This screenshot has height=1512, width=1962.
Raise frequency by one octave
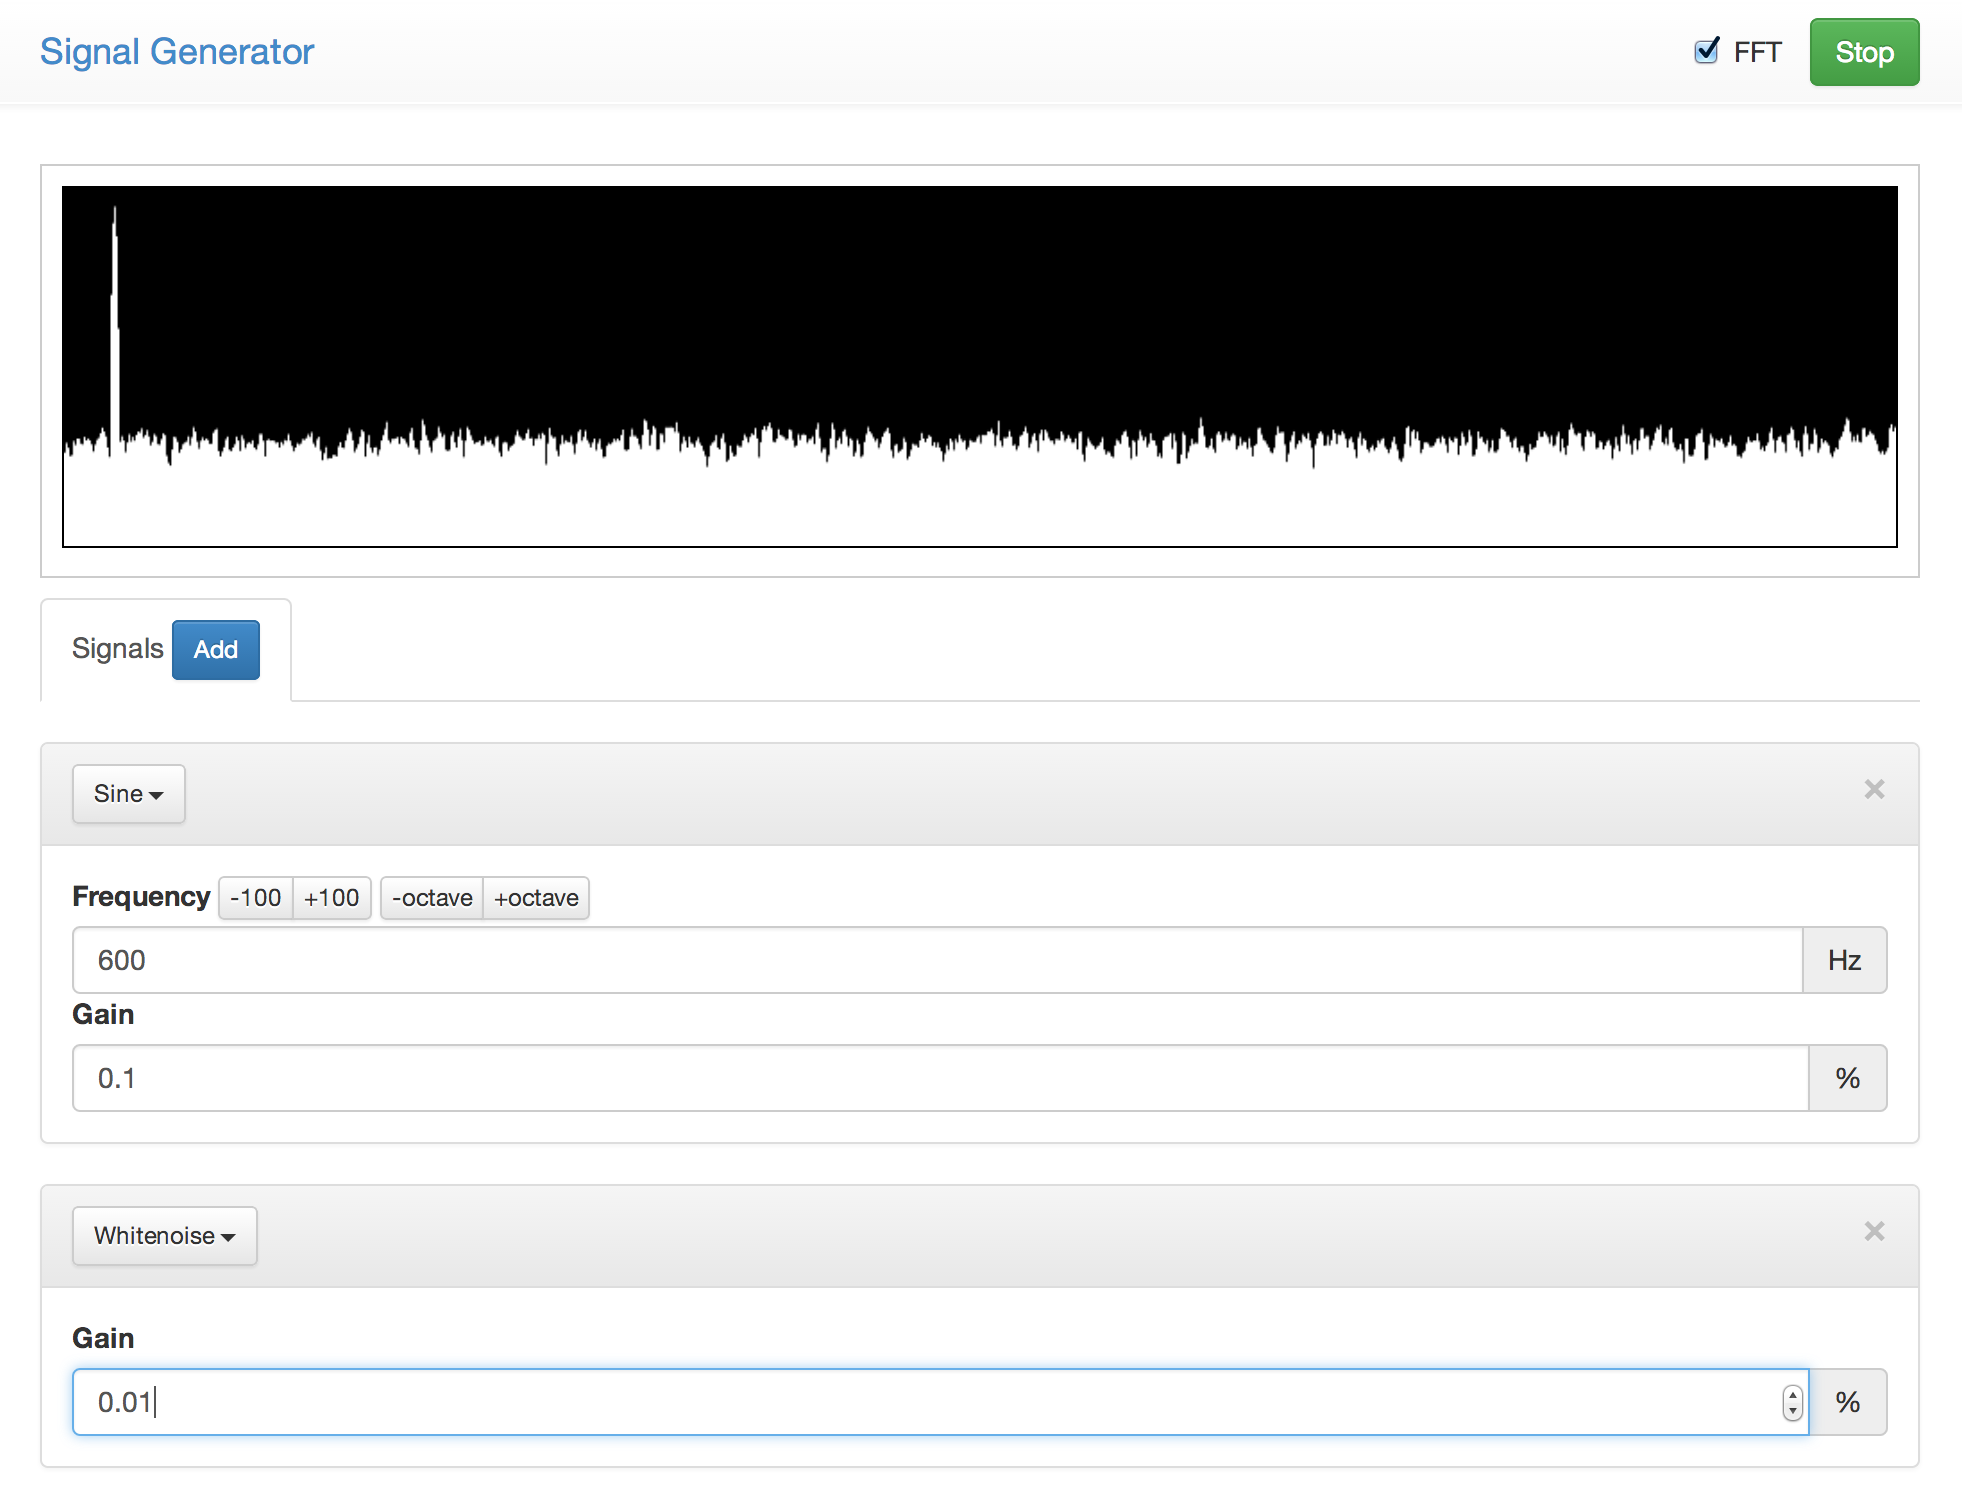pyautogui.click(x=536, y=898)
